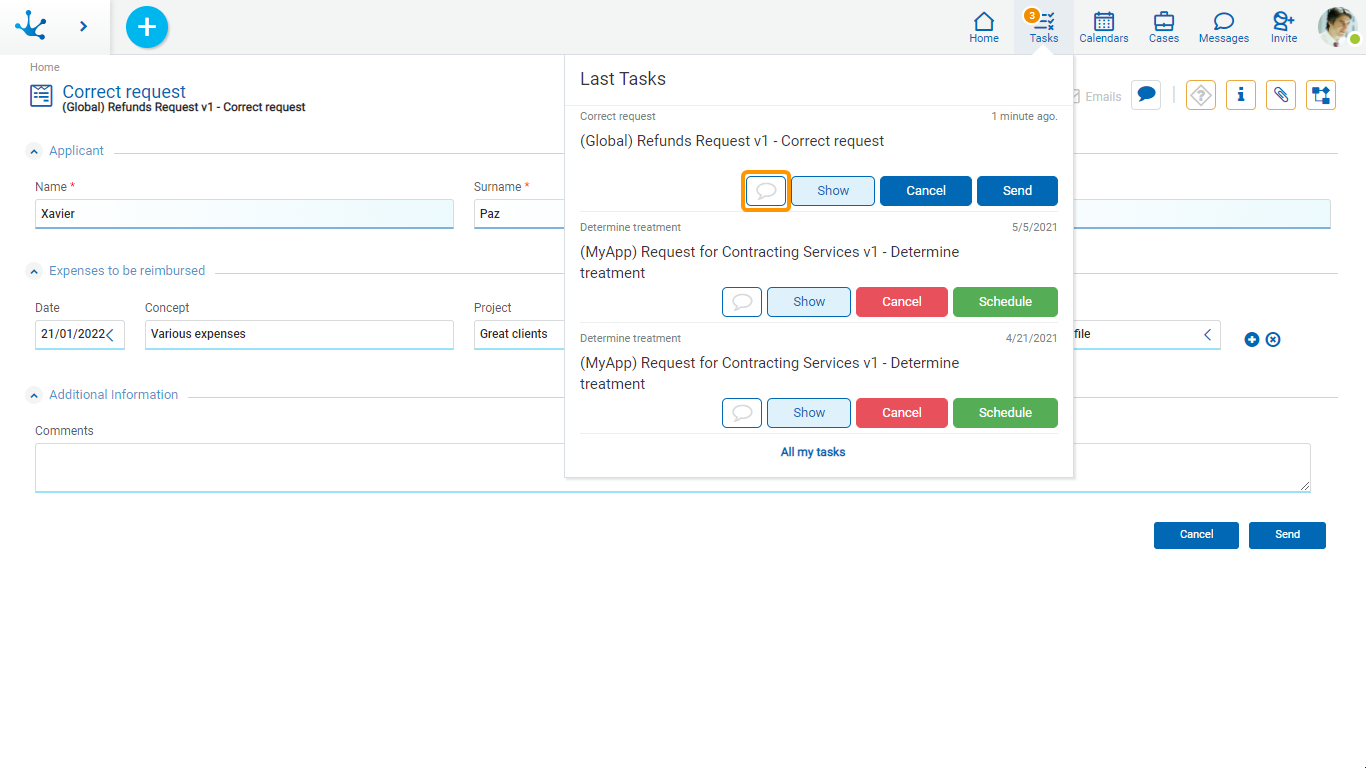This screenshot has width=1366, height=768.
Task: Open the process workflow diagram icon
Action: (1320, 95)
